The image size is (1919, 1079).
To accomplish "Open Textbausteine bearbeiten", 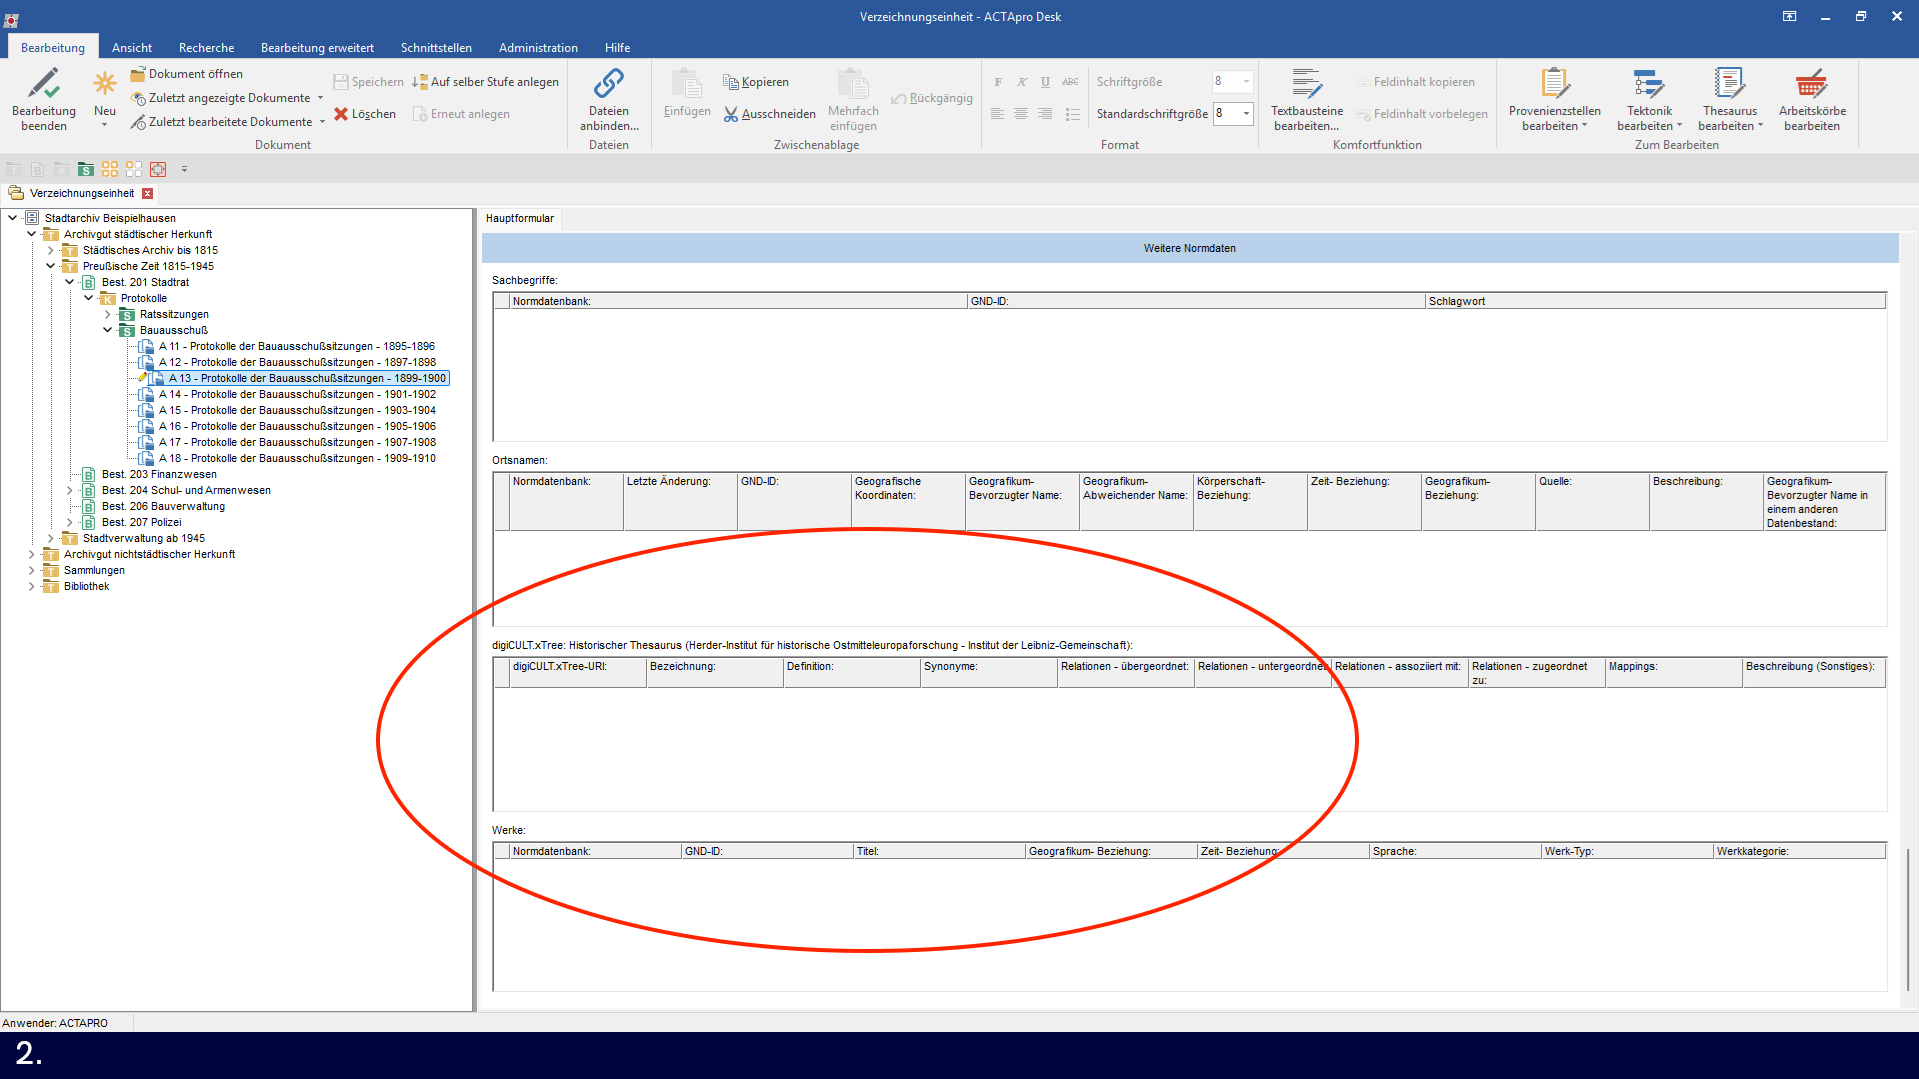I will [1307, 99].
